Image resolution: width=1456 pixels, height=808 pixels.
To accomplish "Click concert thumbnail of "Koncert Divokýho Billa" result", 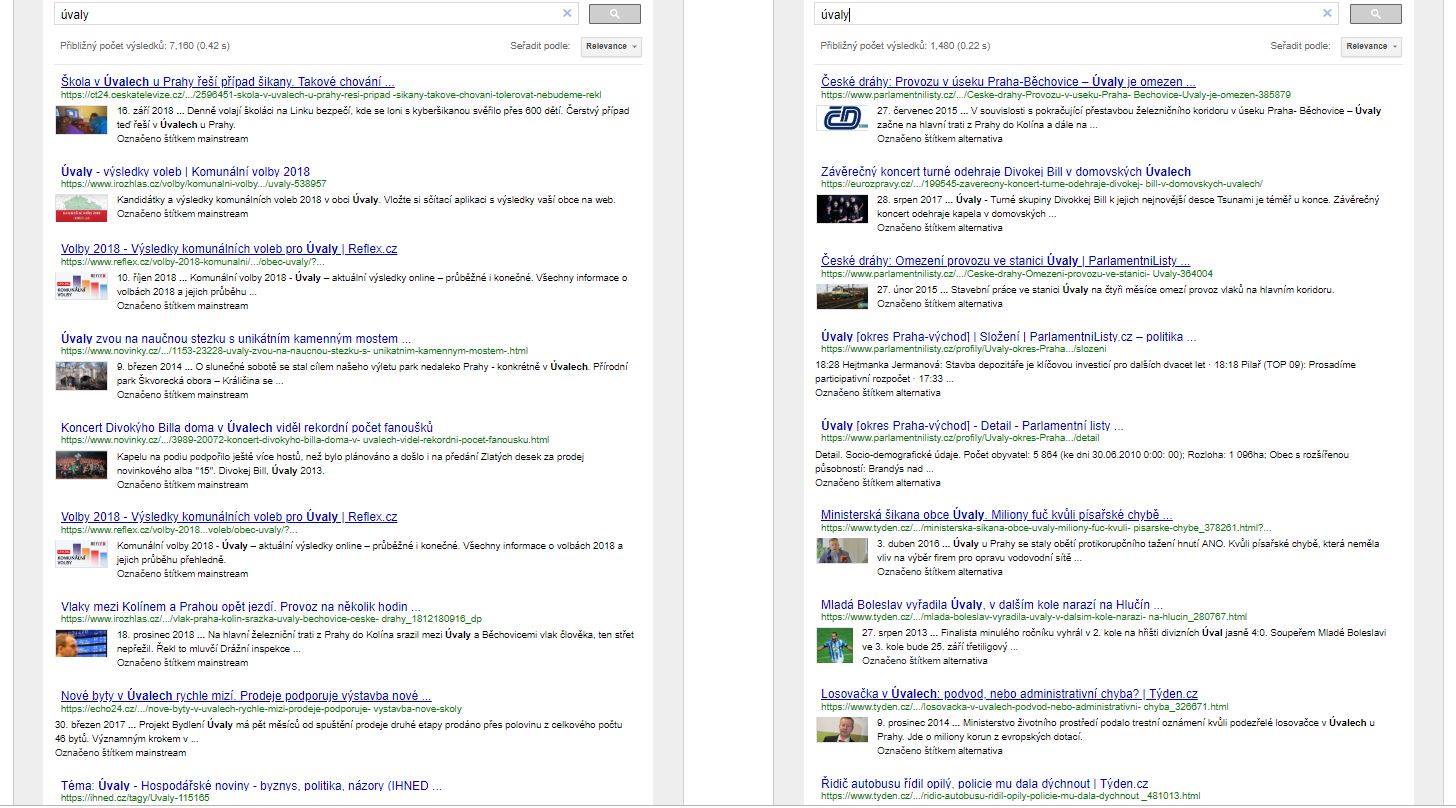I will tap(82, 465).
